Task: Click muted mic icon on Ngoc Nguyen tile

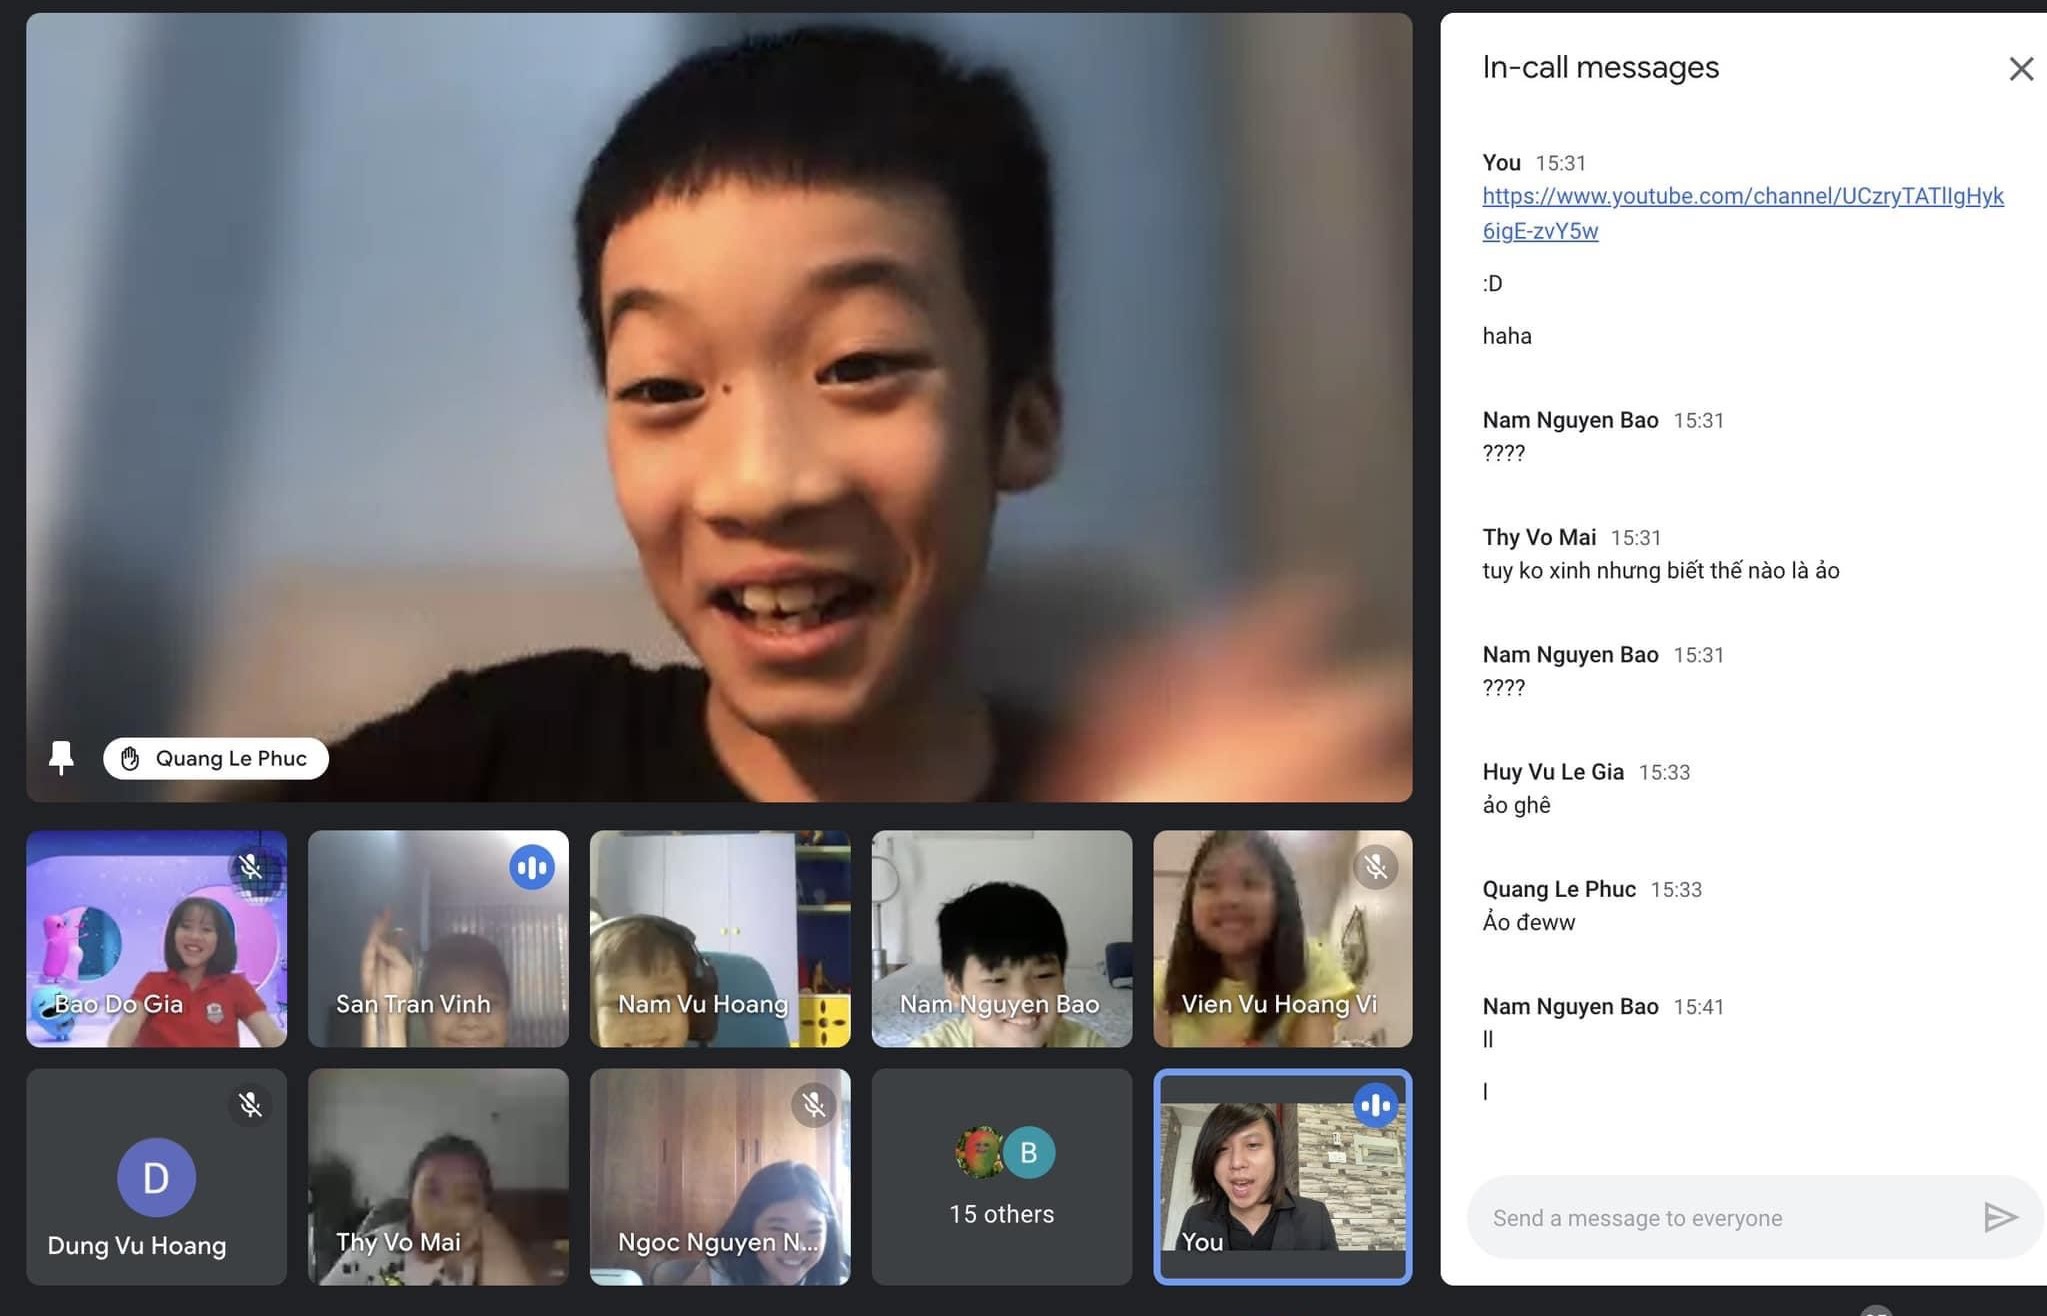Action: click(x=814, y=1105)
